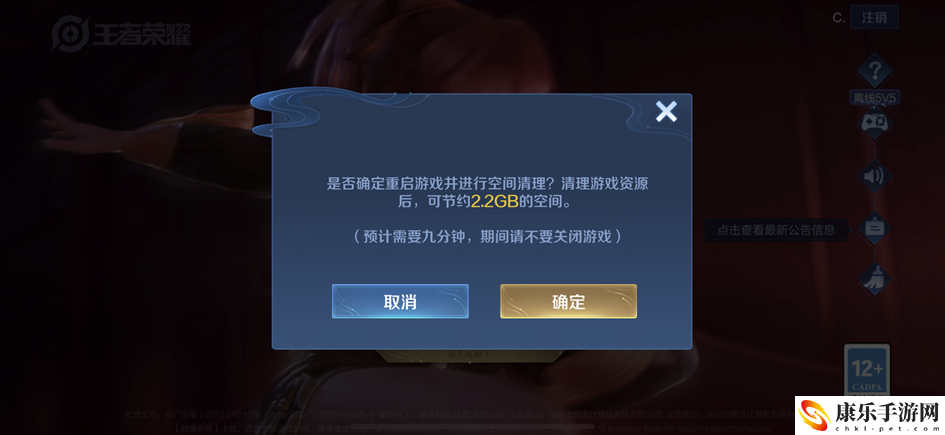The height and width of the screenshot is (435, 945).
Task: Click the 康乐手游网 watermark text
Action: point(885,410)
